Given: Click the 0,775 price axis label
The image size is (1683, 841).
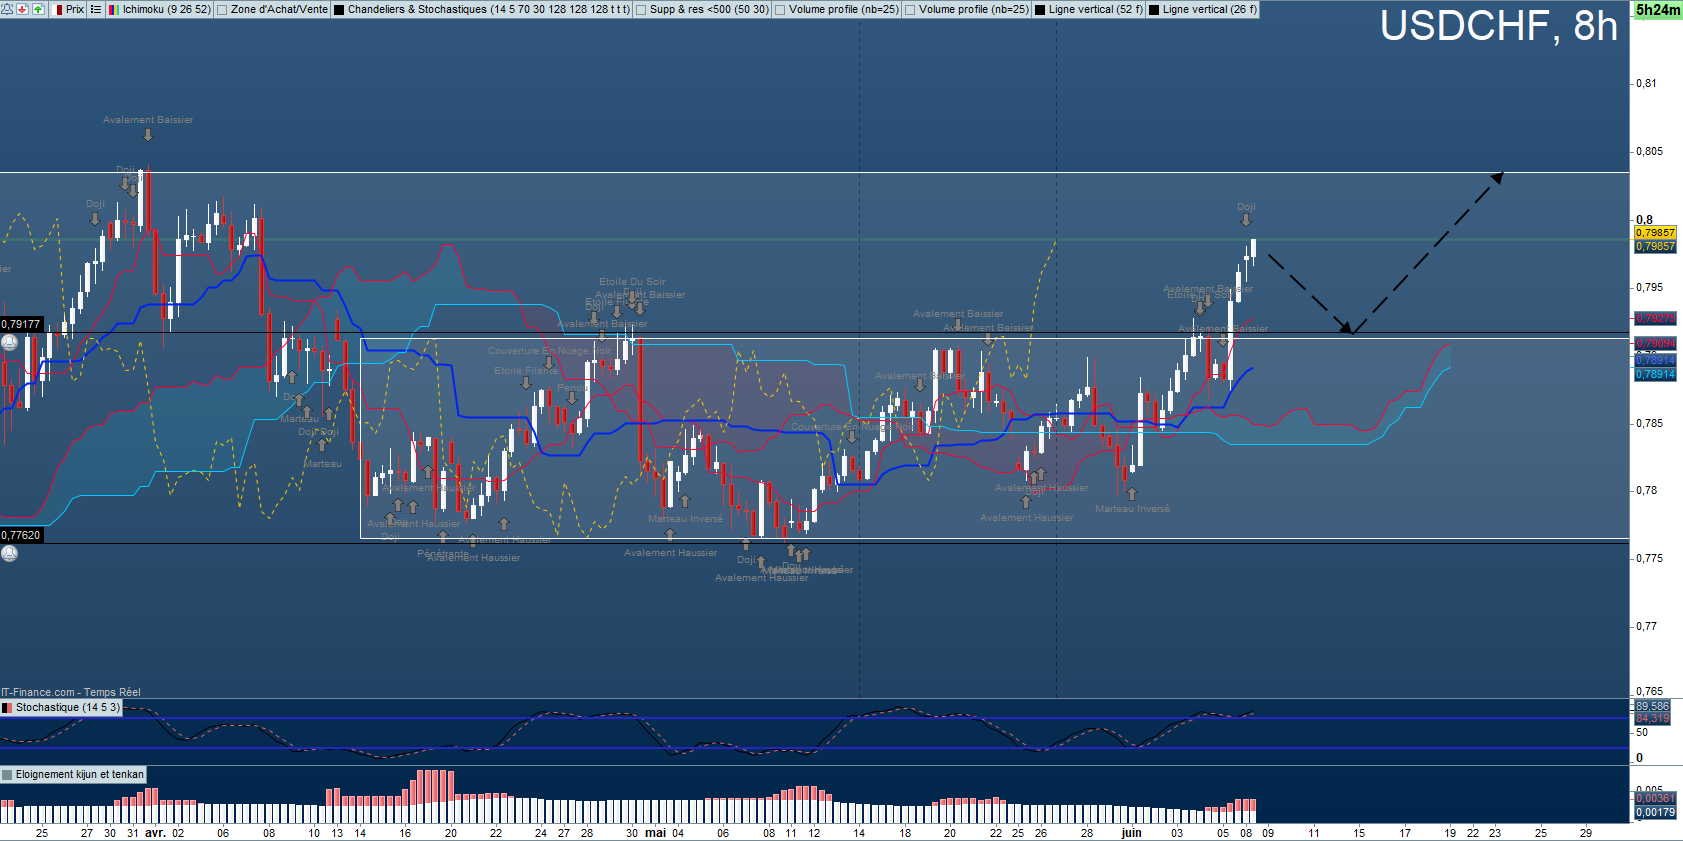Looking at the screenshot, I should click(1650, 559).
